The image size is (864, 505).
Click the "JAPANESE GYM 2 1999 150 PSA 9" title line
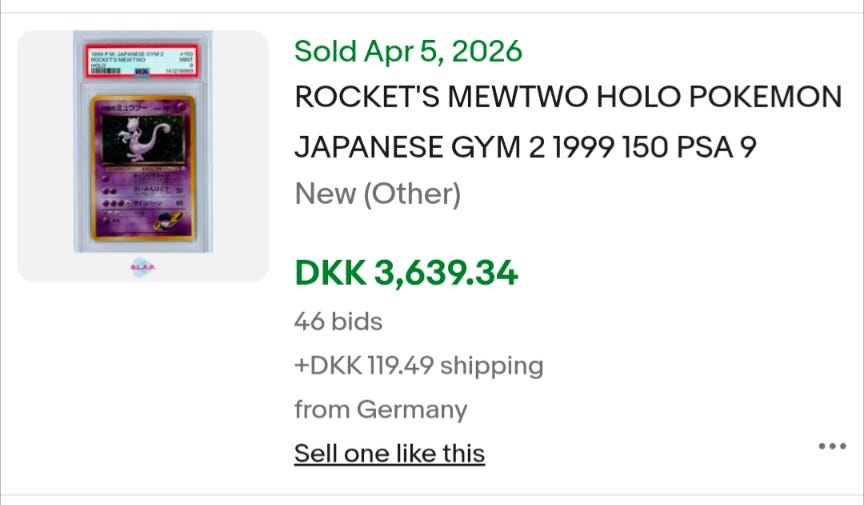click(525, 146)
